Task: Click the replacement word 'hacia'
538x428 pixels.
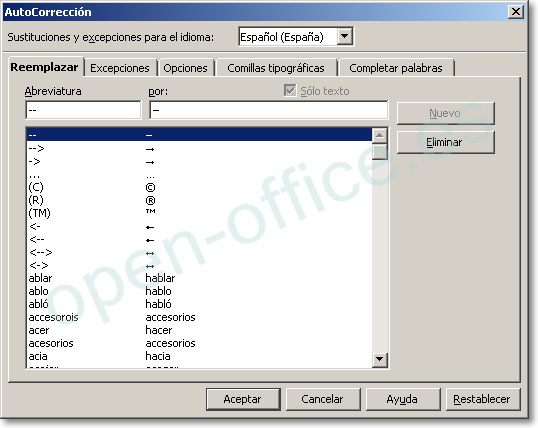Action: tap(158, 356)
